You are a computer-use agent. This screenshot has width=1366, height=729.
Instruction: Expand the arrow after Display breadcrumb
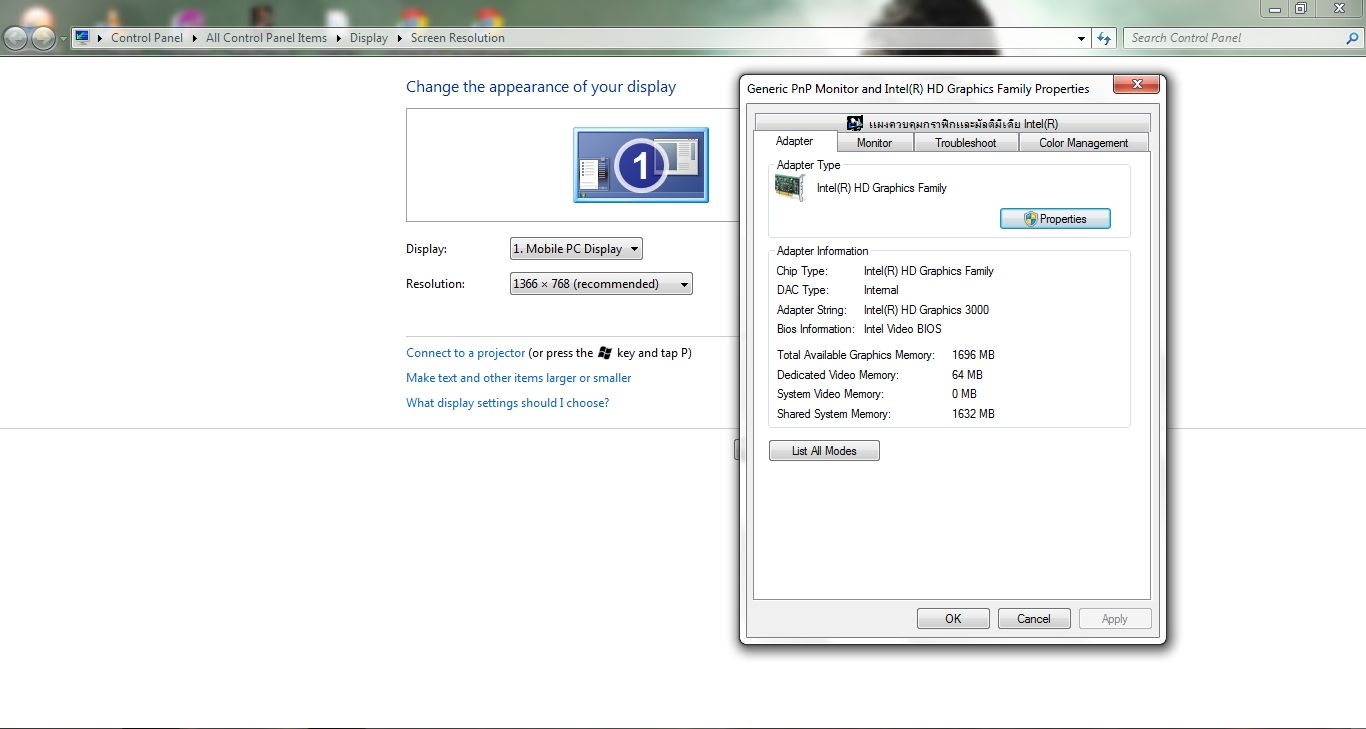coord(399,38)
